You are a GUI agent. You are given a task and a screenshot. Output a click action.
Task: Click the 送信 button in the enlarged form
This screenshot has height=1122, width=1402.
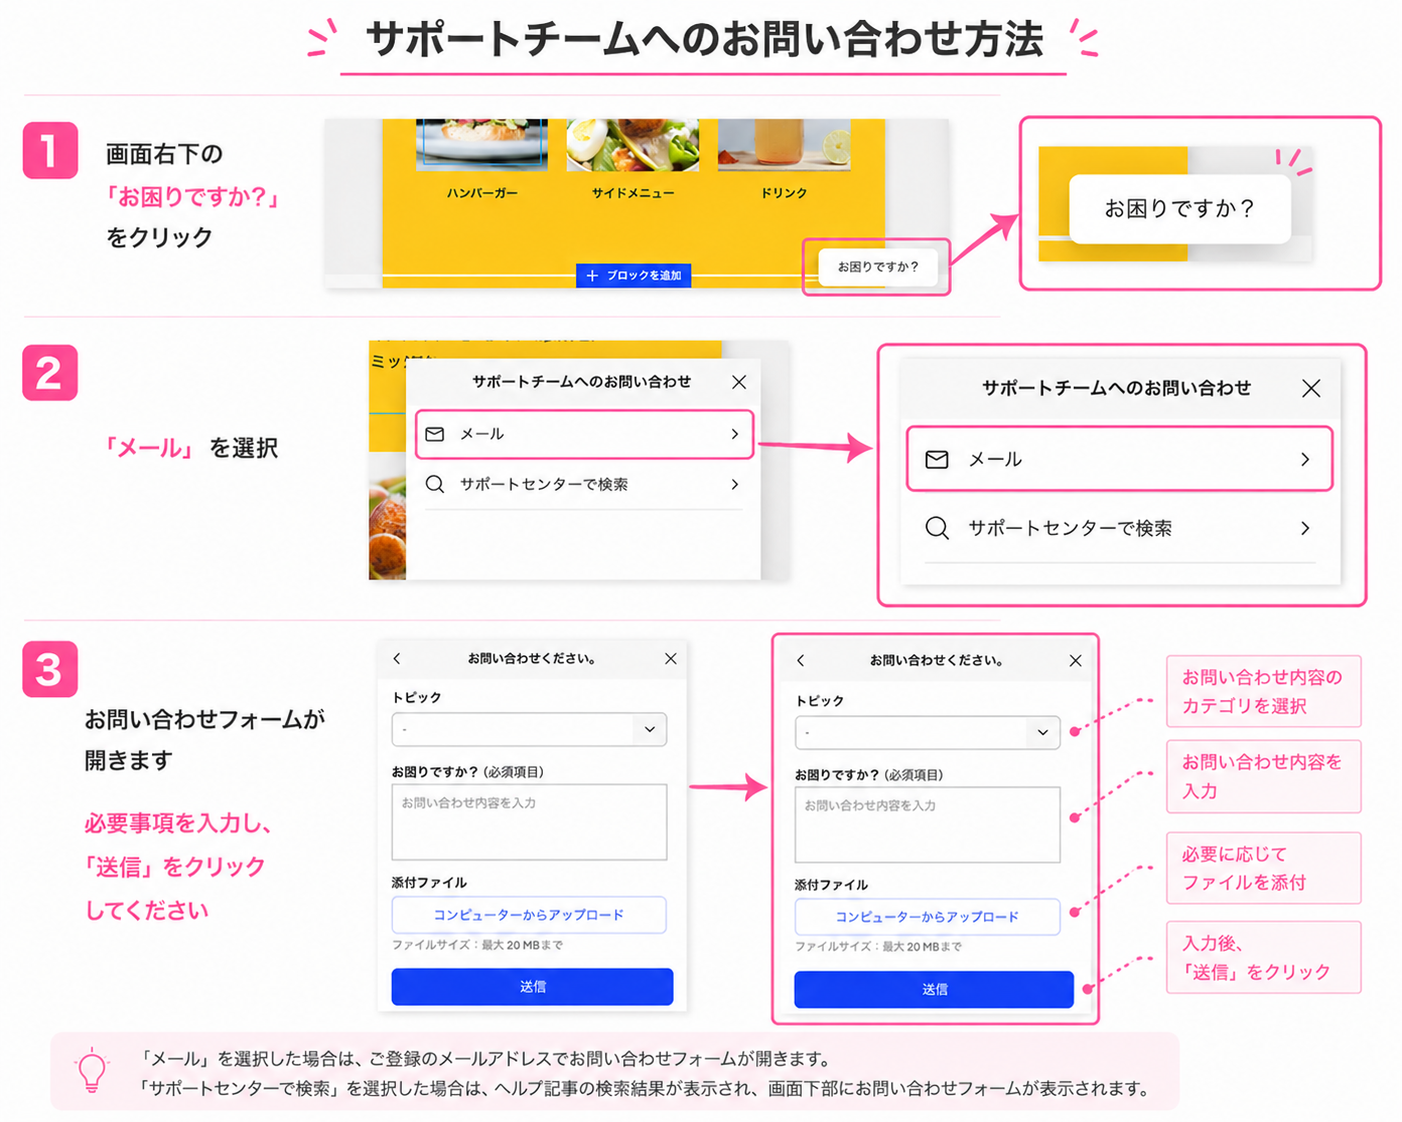(x=934, y=989)
